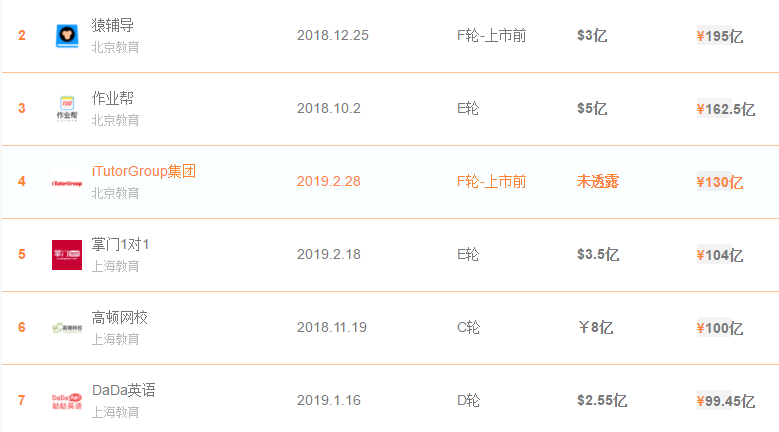
Task: Open the 猿辅导 company name link
Action: click(x=113, y=25)
